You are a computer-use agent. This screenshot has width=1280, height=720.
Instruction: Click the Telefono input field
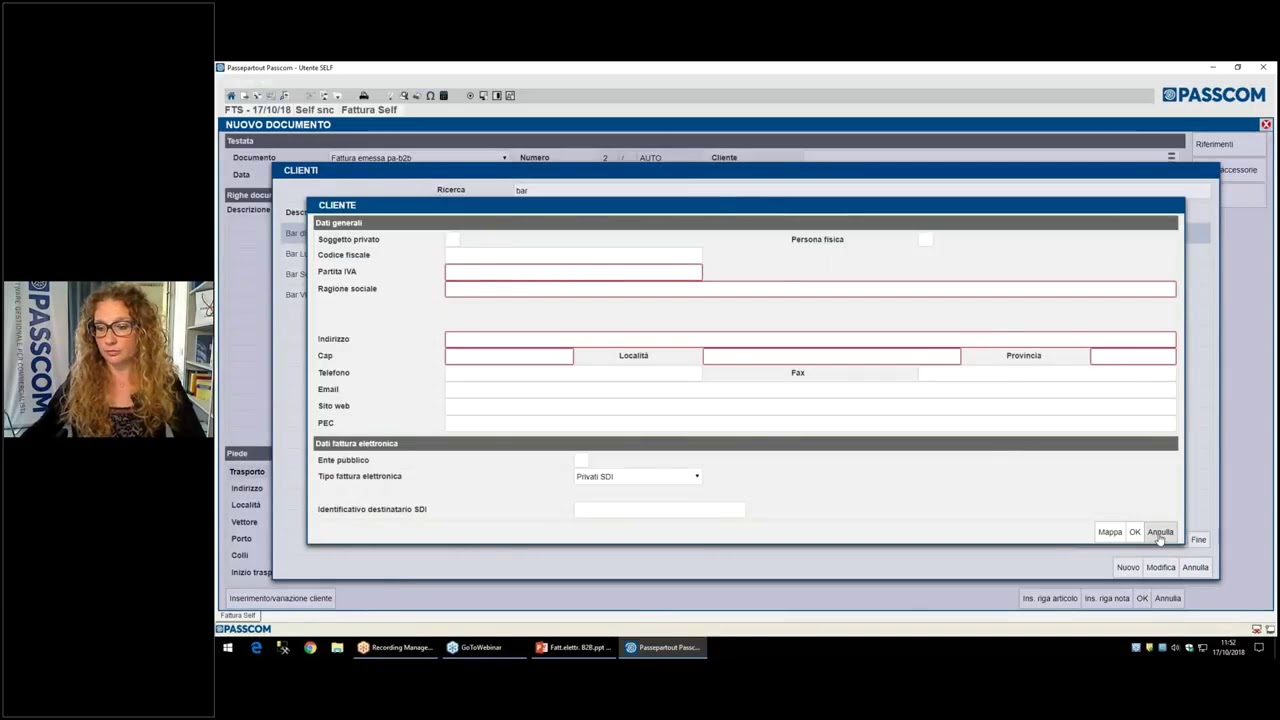574,373
